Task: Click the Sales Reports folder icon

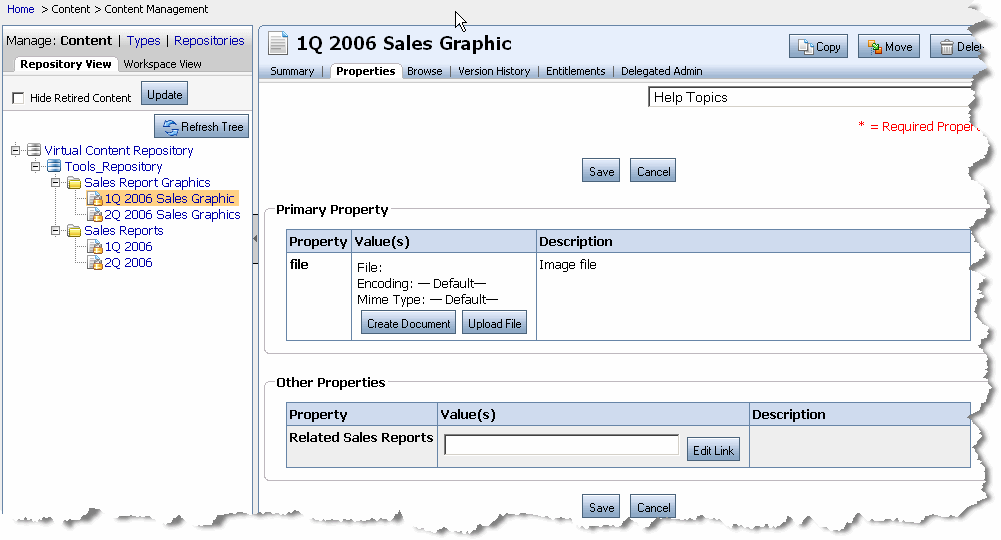Action: (74, 231)
